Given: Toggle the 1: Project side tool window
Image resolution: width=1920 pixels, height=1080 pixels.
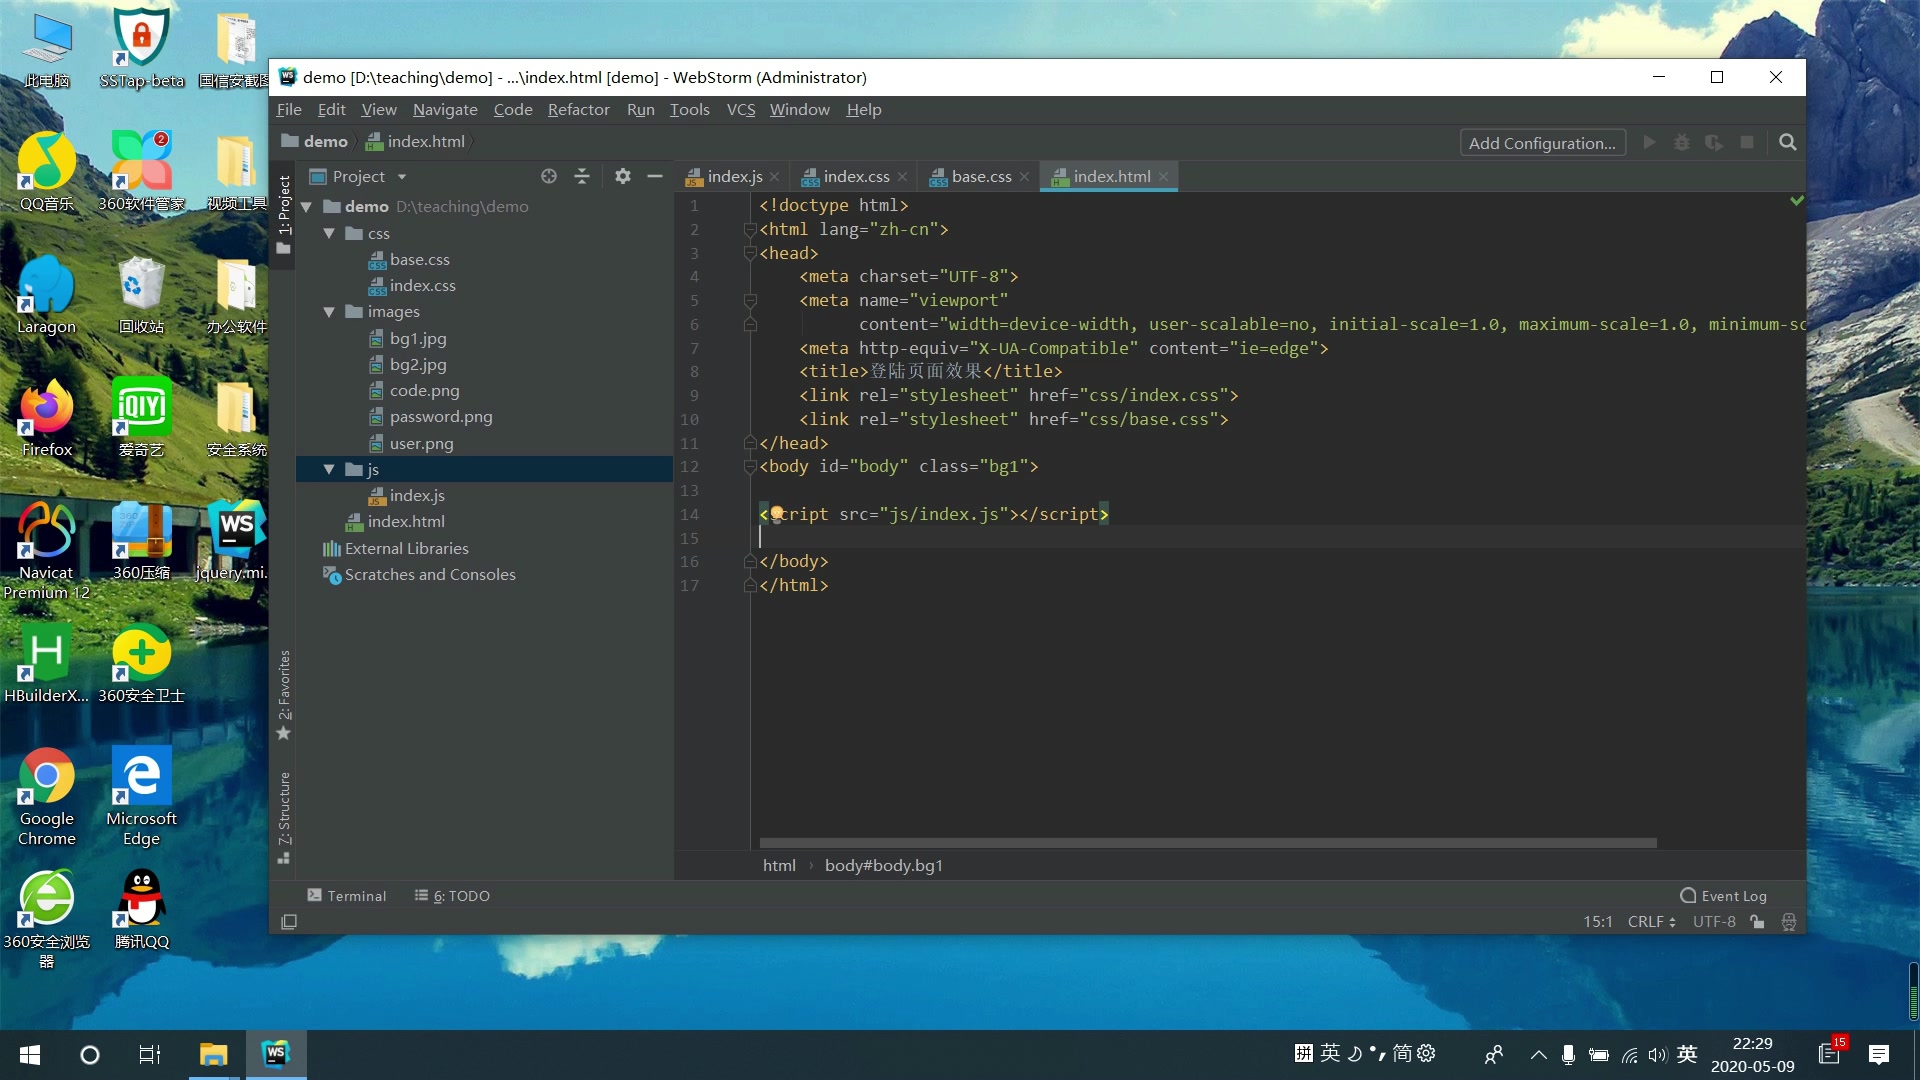Looking at the screenshot, I should point(284,212).
